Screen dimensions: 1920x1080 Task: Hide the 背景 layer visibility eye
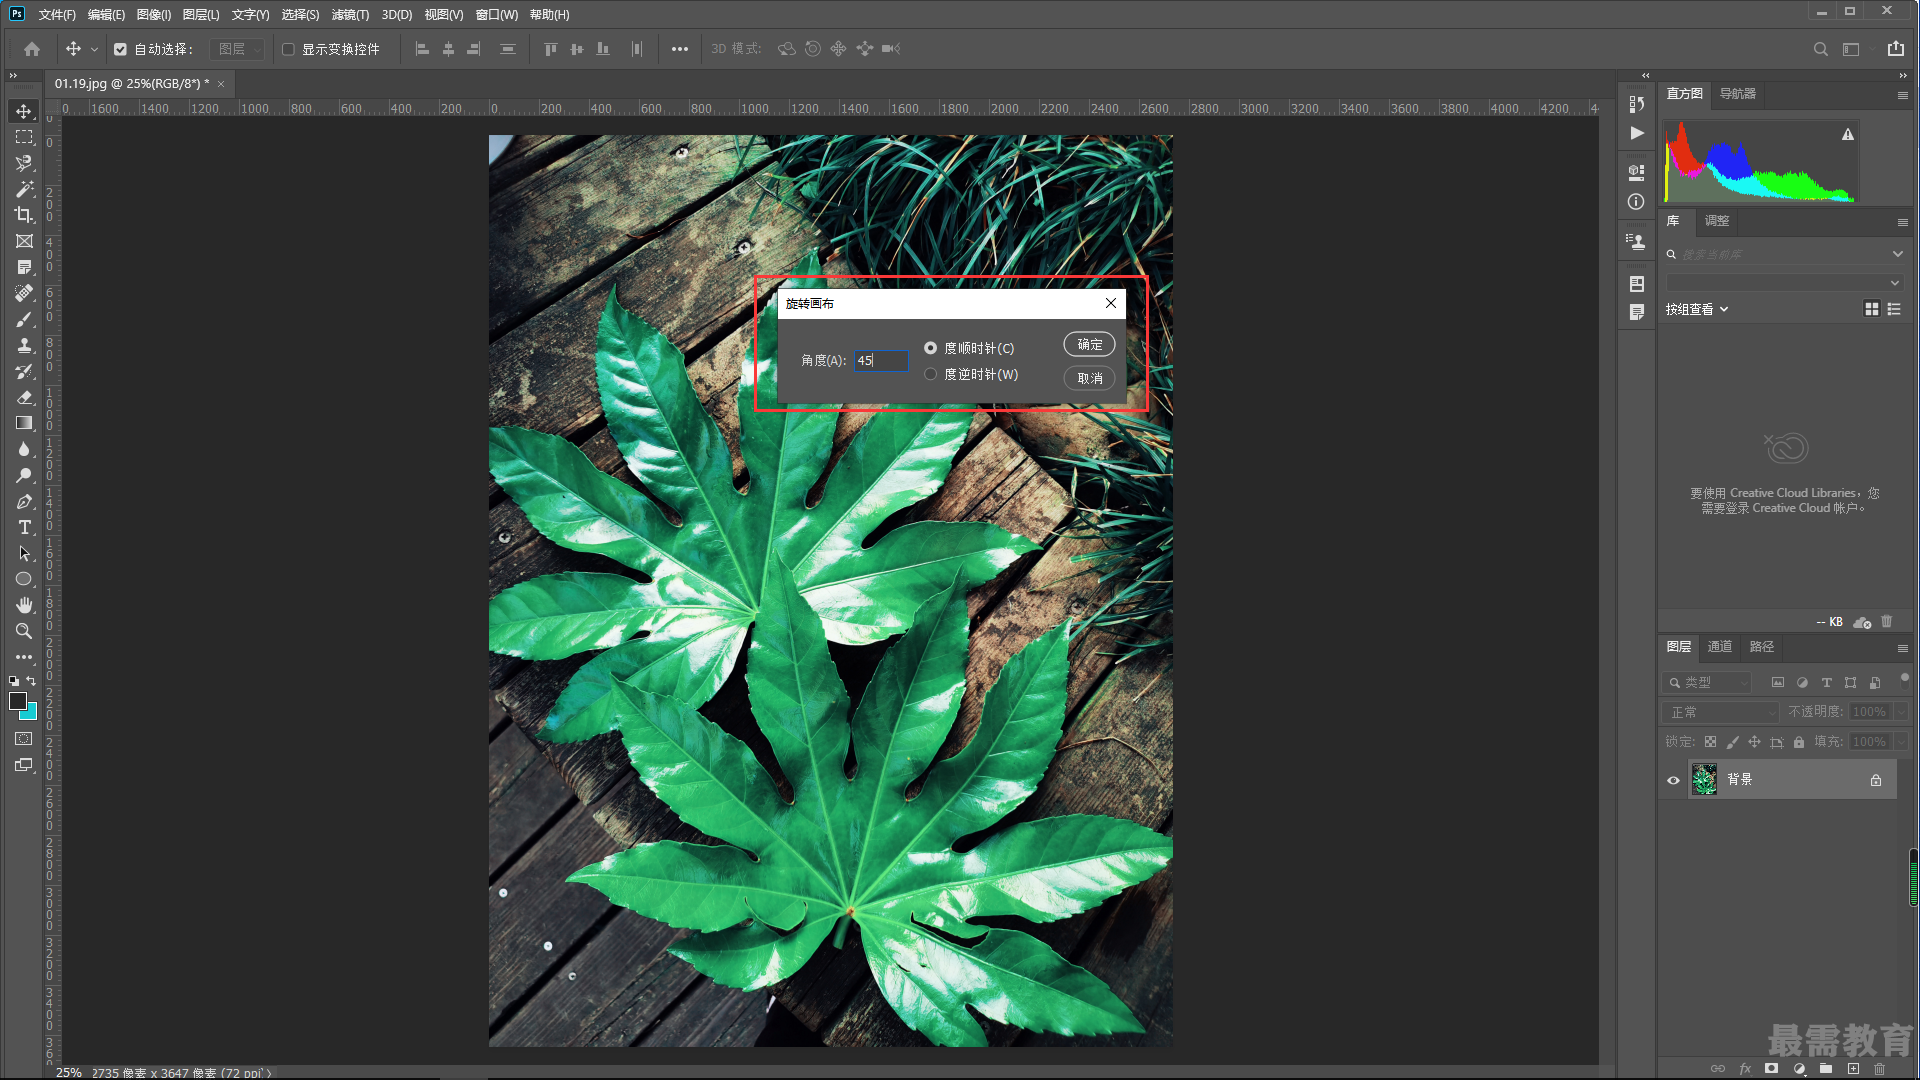pyautogui.click(x=1673, y=780)
